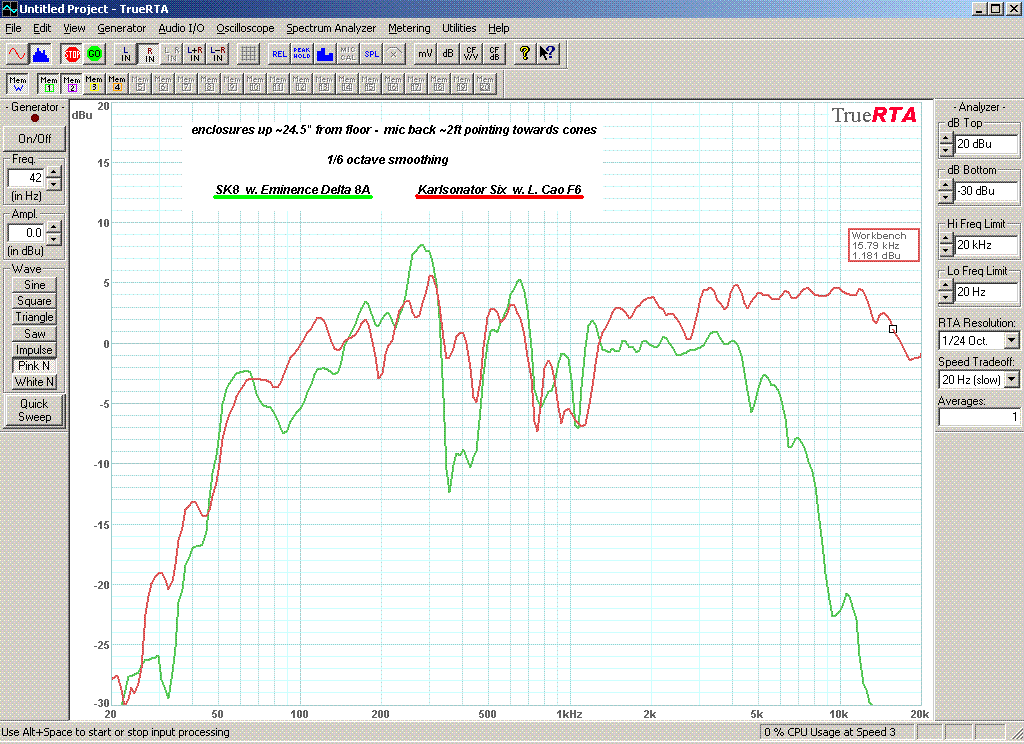This screenshot has width=1024, height=744.
Task: Click the red STOP icon
Action: (x=72, y=54)
